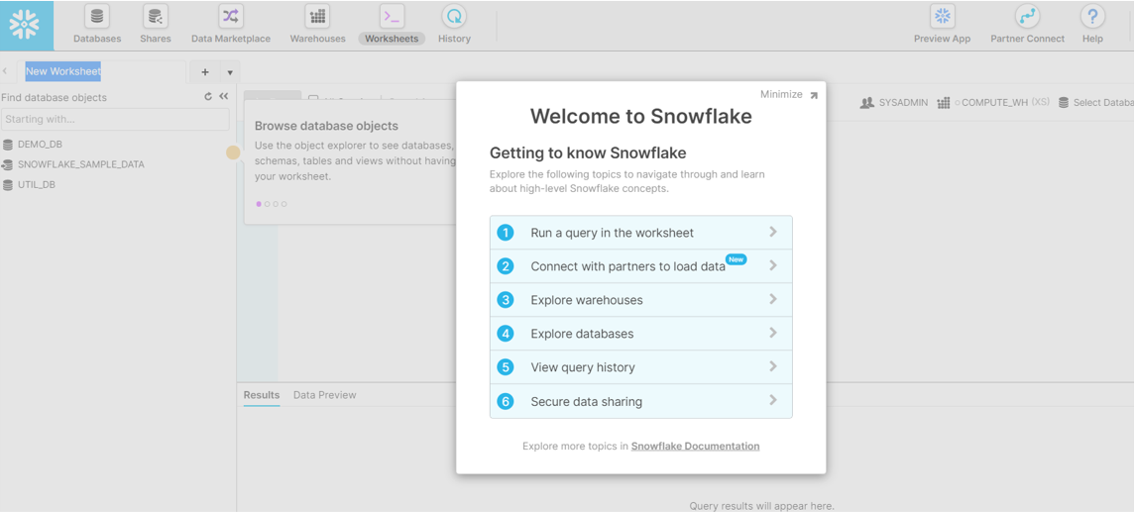1134x512 pixels.
Task: Open the Secure data sharing topic
Action: [641, 401]
